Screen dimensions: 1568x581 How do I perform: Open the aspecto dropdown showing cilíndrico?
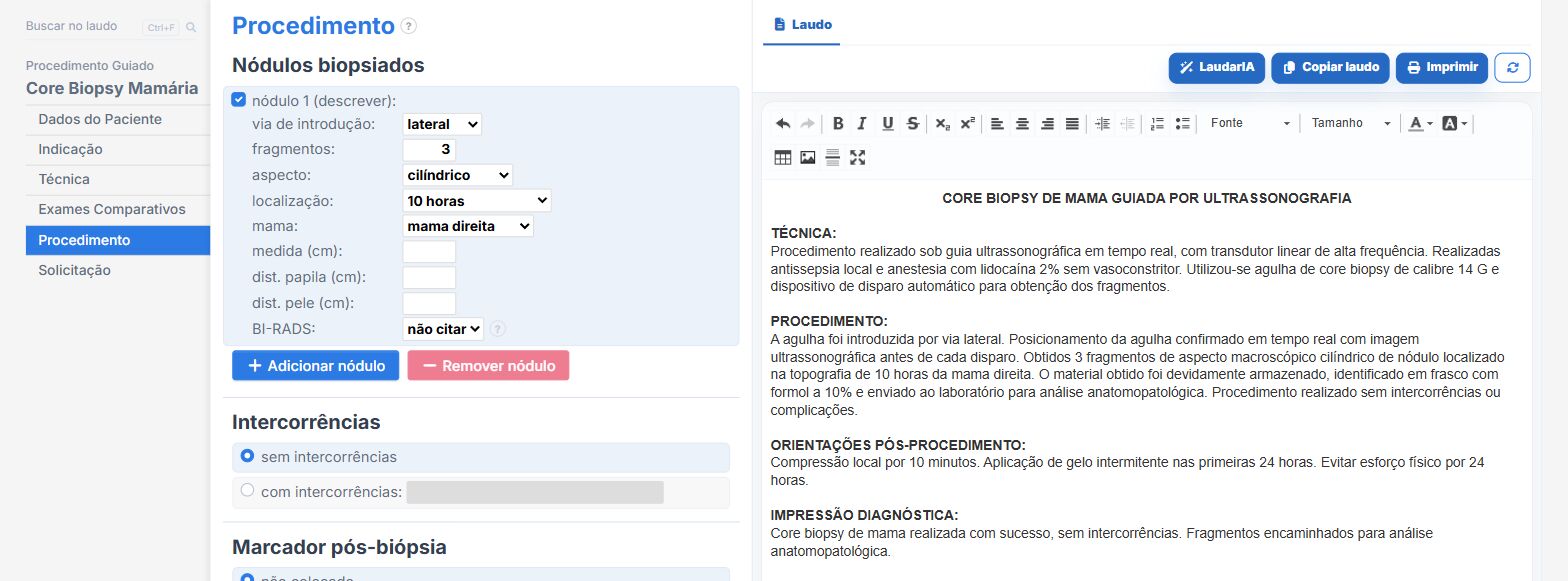point(457,175)
